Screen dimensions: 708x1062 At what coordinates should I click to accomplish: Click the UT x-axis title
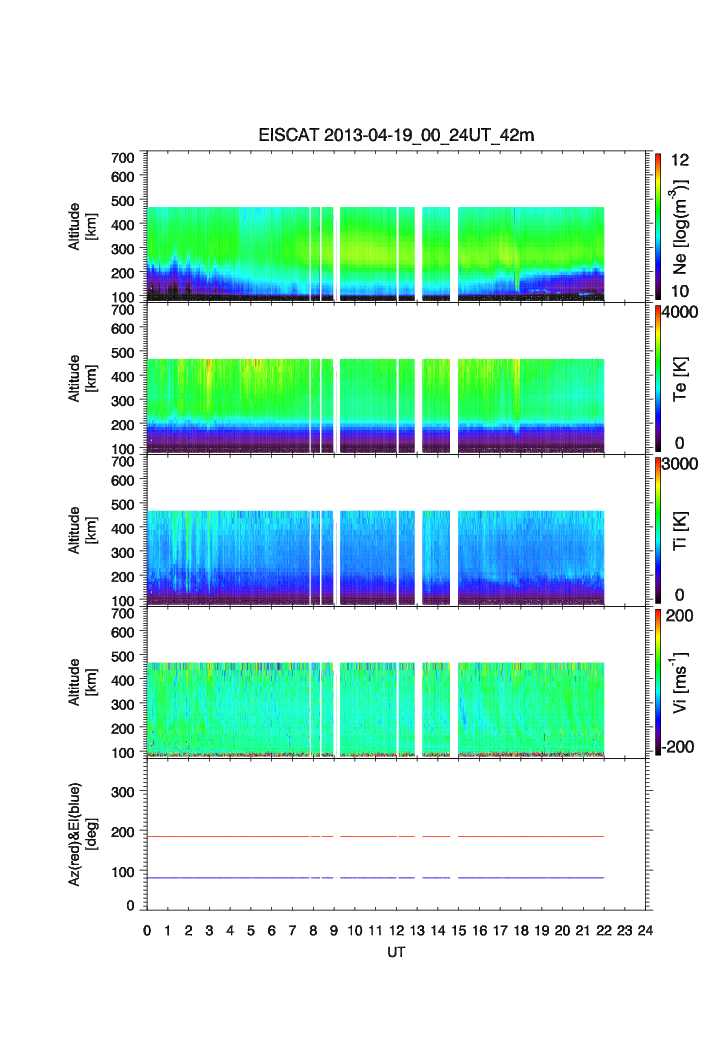(396, 952)
